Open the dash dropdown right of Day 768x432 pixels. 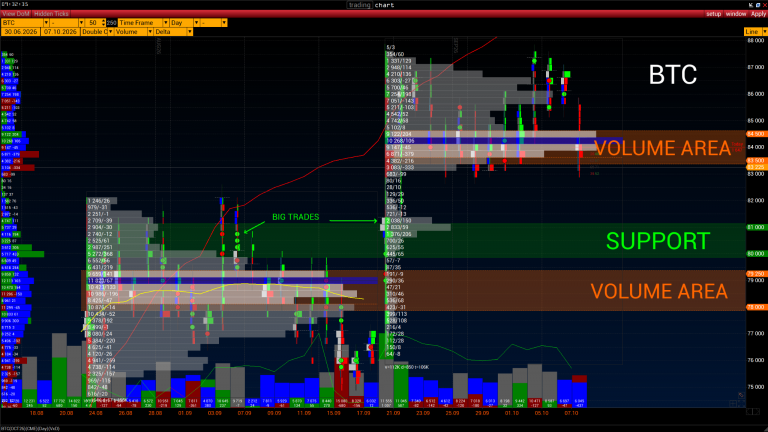point(224,23)
